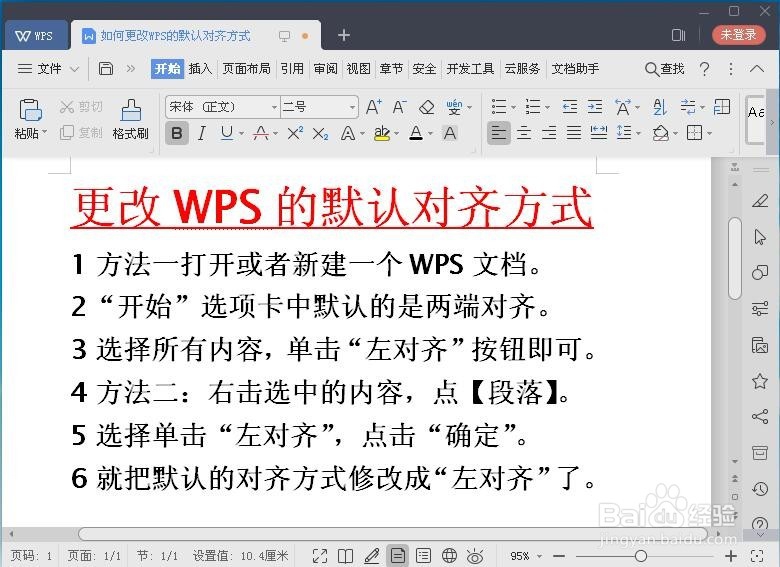Save the document with floppy icon
Image resolution: width=780 pixels, height=567 pixels.
pos(105,68)
